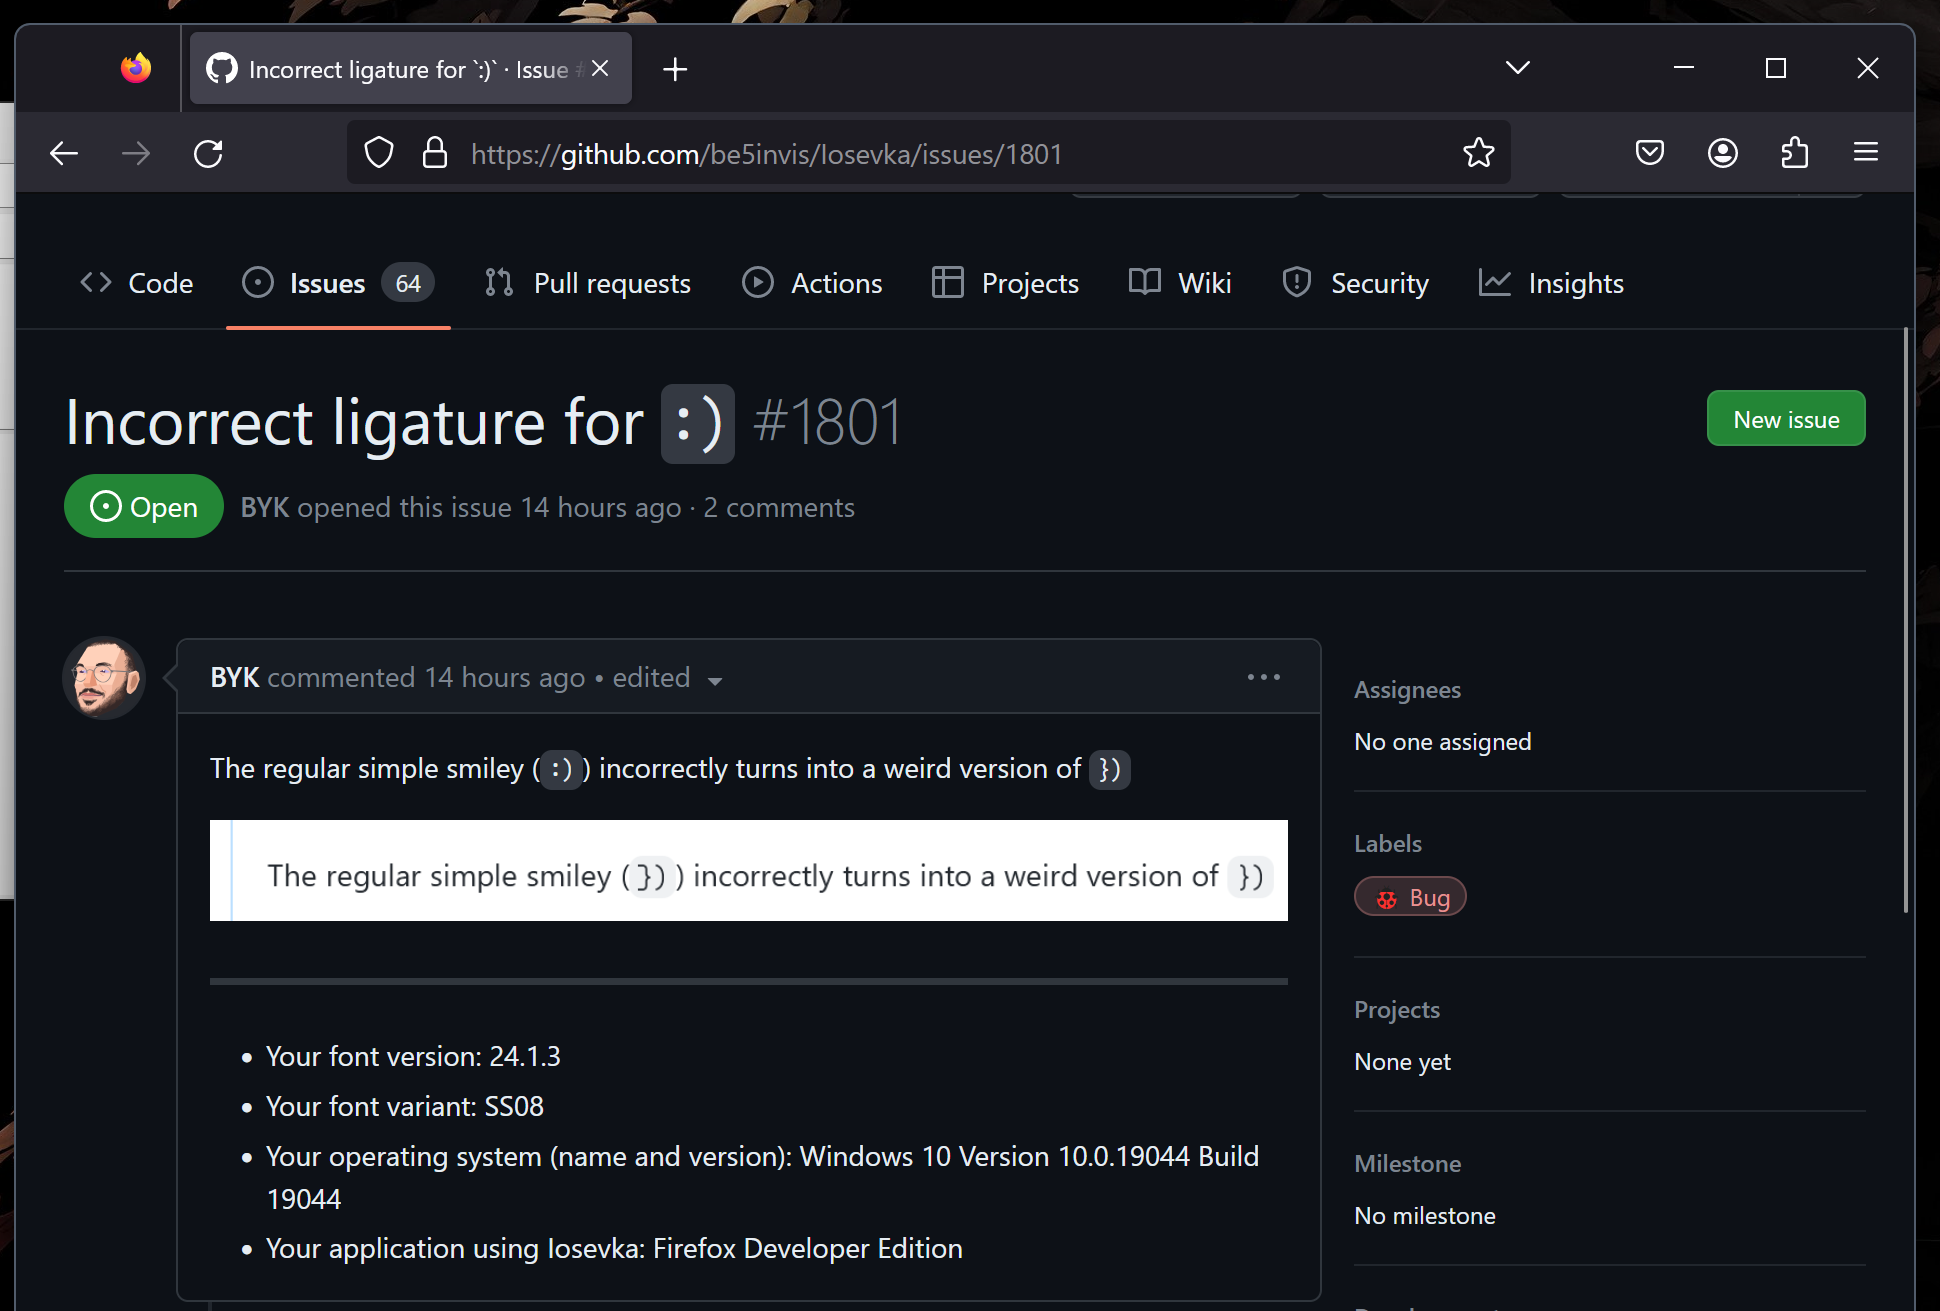View the Insights graph icon
The width and height of the screenshot is (1940, 1311).
1494,283
